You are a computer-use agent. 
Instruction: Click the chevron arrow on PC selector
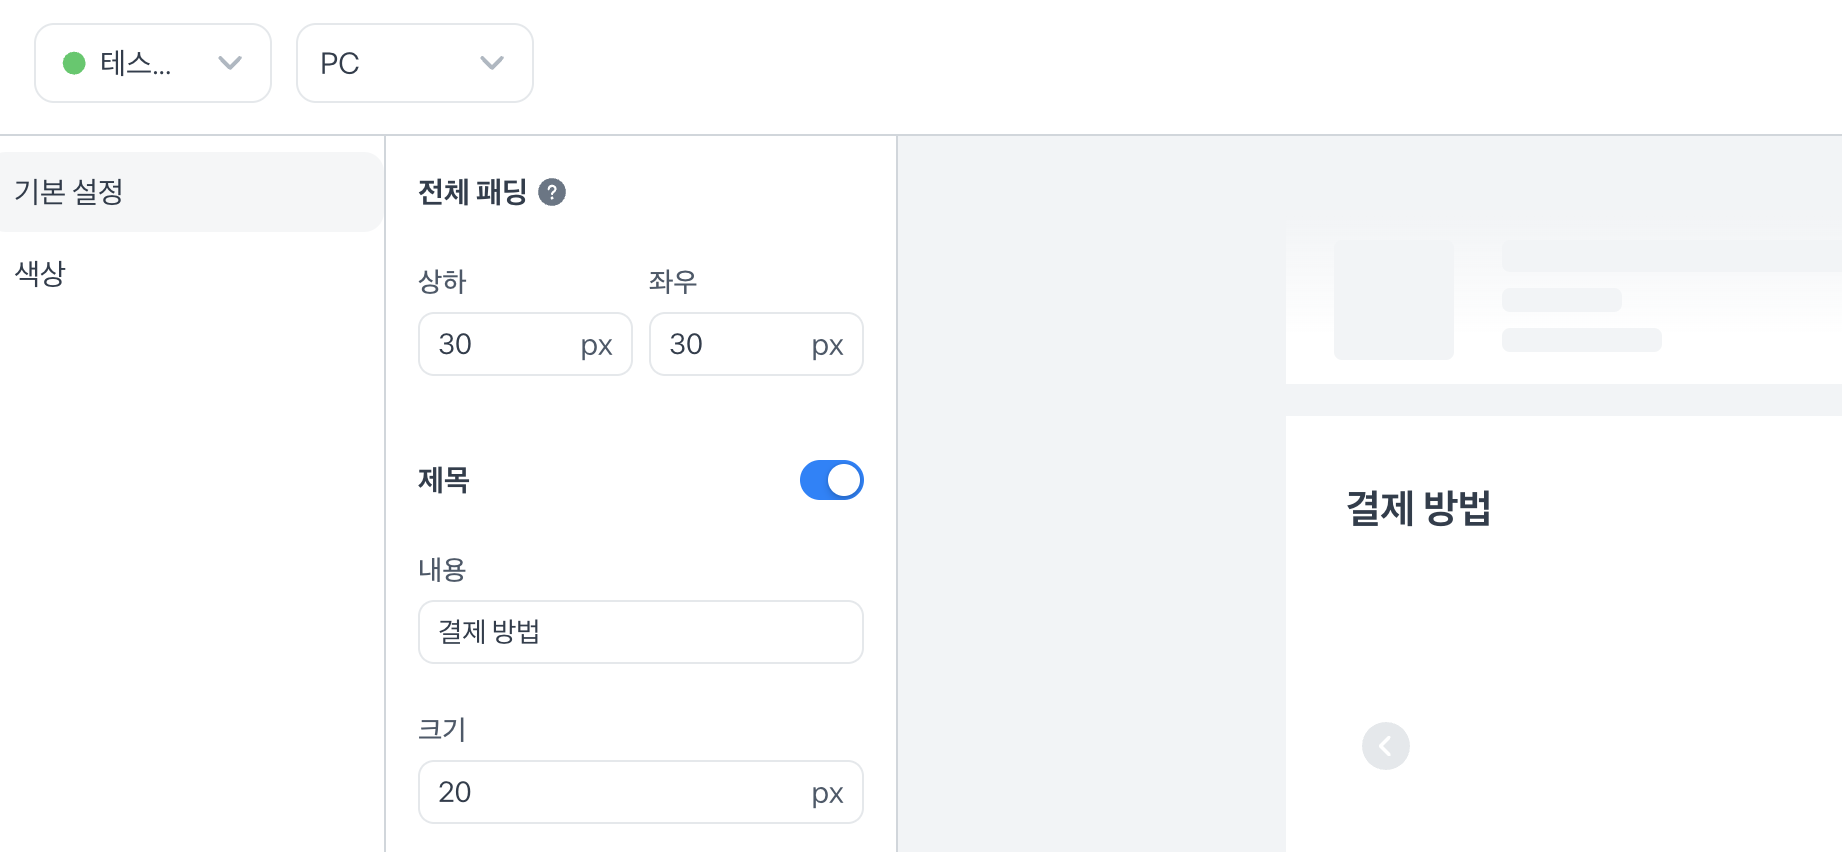pyautogui.click(x=491, y=63)
